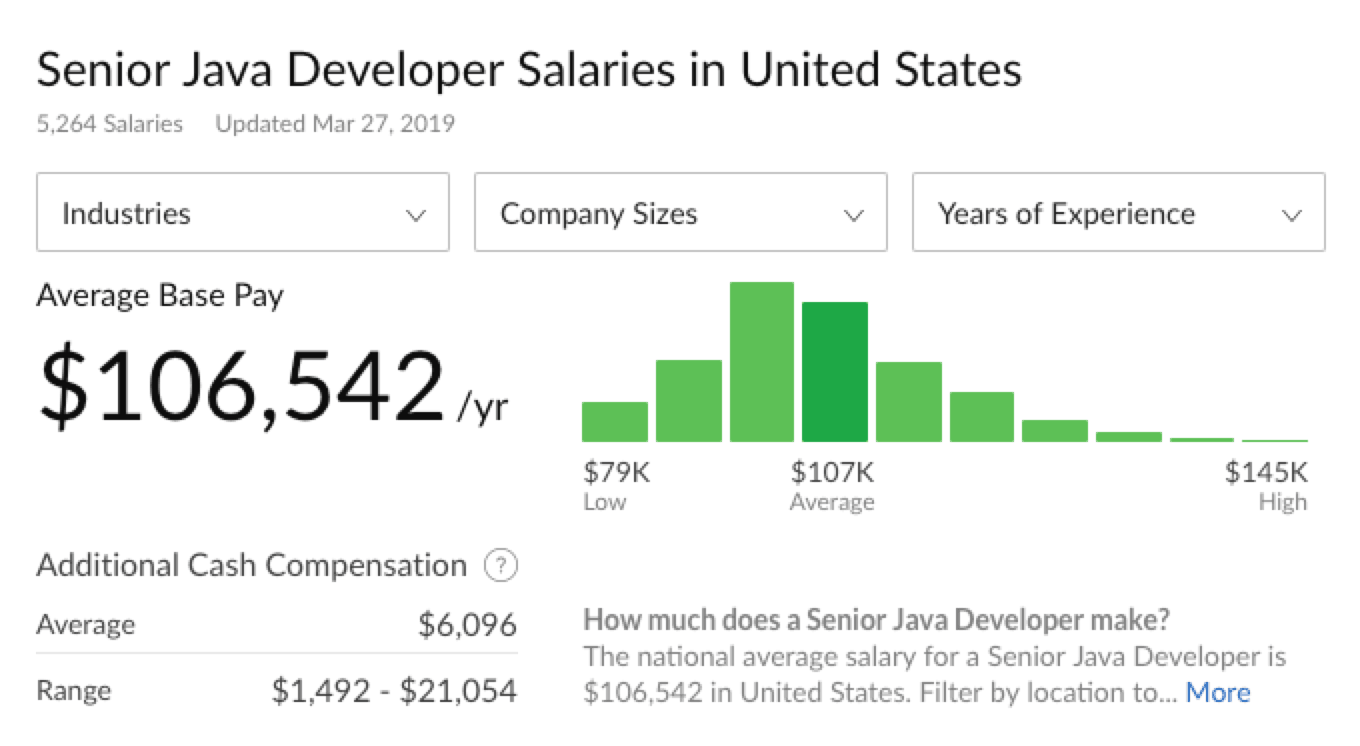
Task: Click the Additional Cash Compensation Range value
Action: [x=395, y=690]
